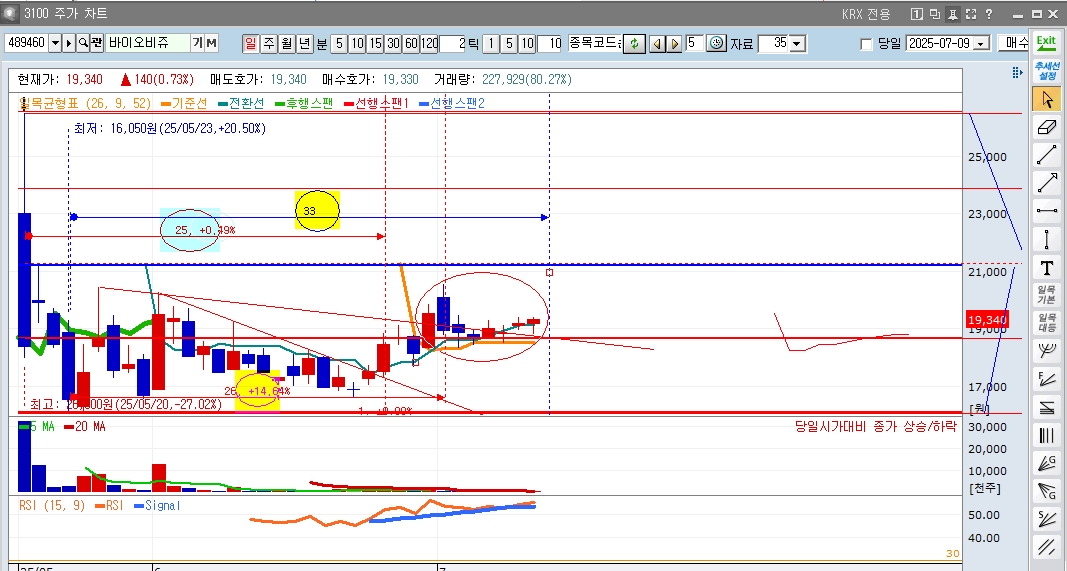This screenshot has width=1067, height=571.
Task: Open the stock code 489460 dropdown
Action: [x=55, y=43]
